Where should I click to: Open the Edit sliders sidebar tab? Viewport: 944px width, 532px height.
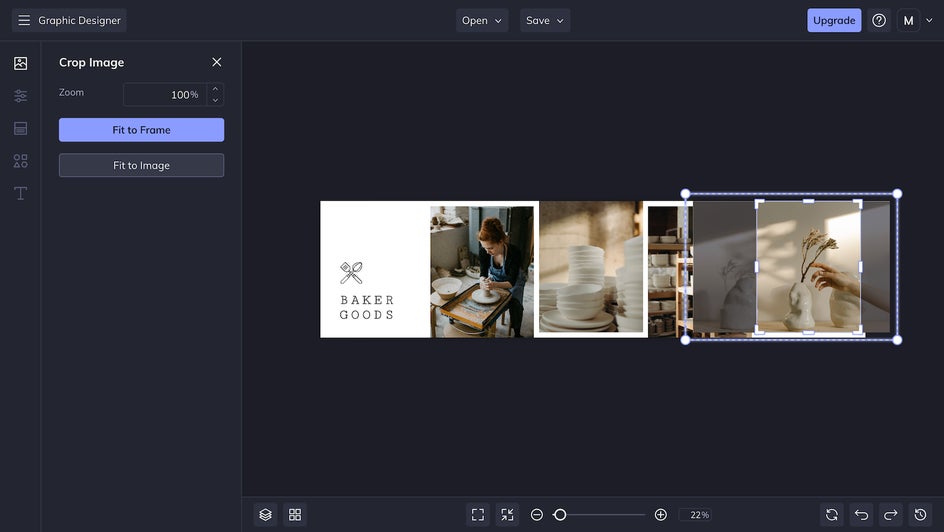[20, 96]
